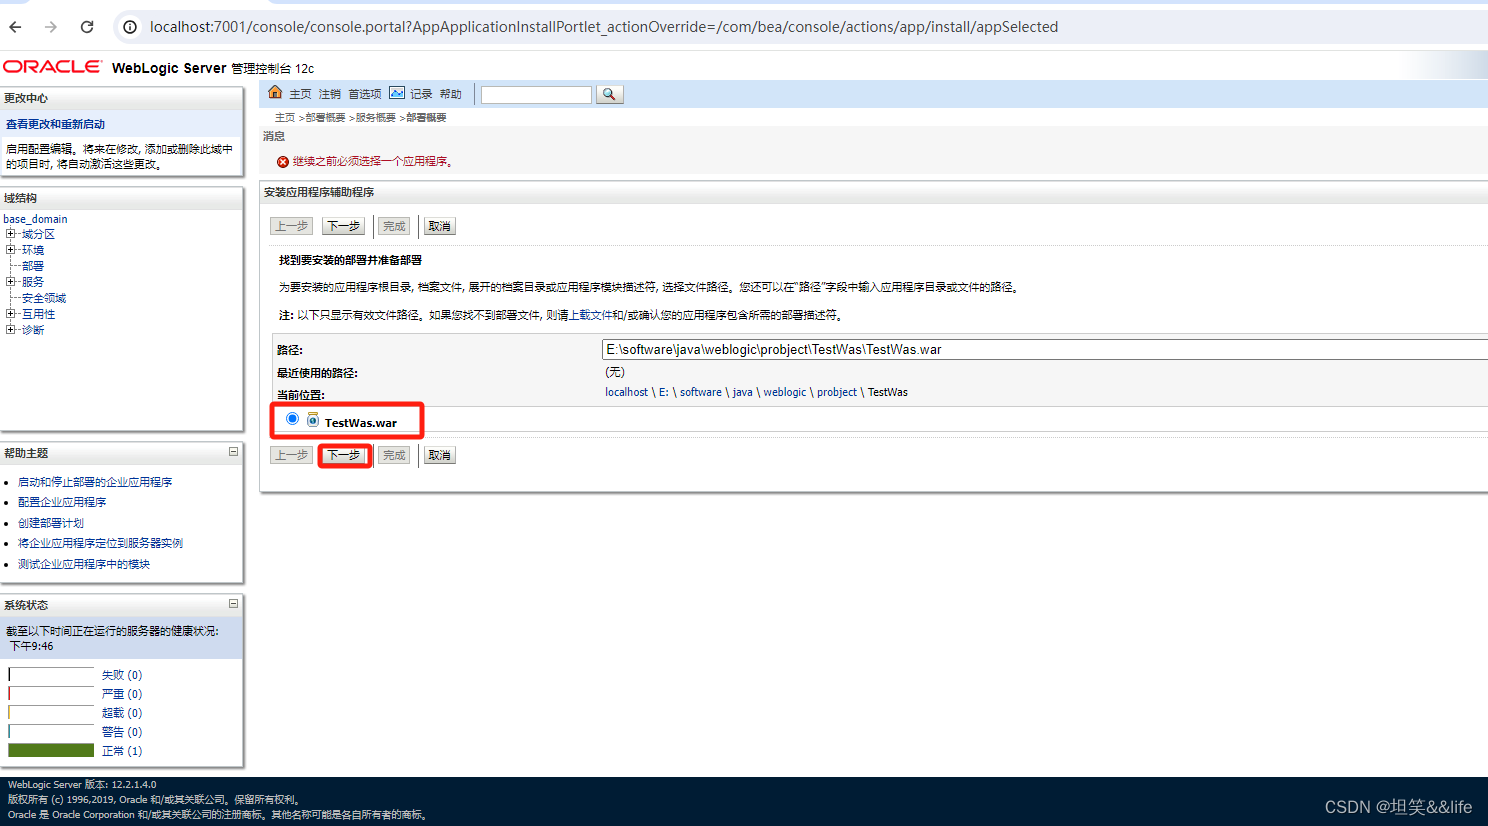Collapse the 系统状态 panel
Image resolution: width=1488 pixels, height=826 pixels.
click(233, 604)
